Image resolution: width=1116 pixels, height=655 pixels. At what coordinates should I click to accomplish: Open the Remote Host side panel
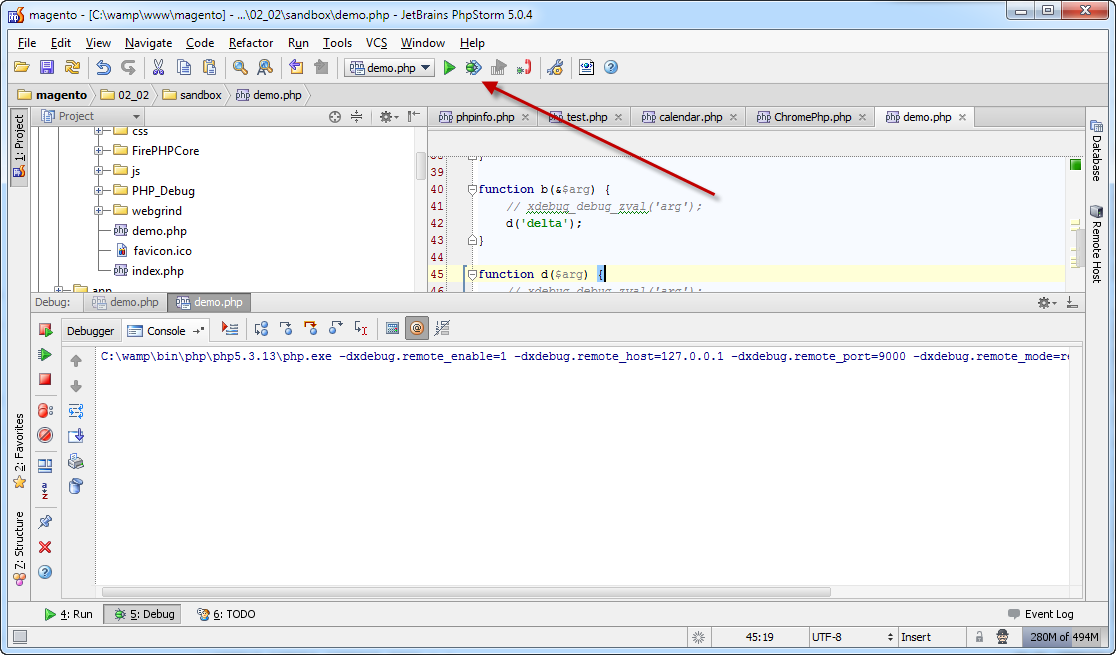pos(1096,243)
